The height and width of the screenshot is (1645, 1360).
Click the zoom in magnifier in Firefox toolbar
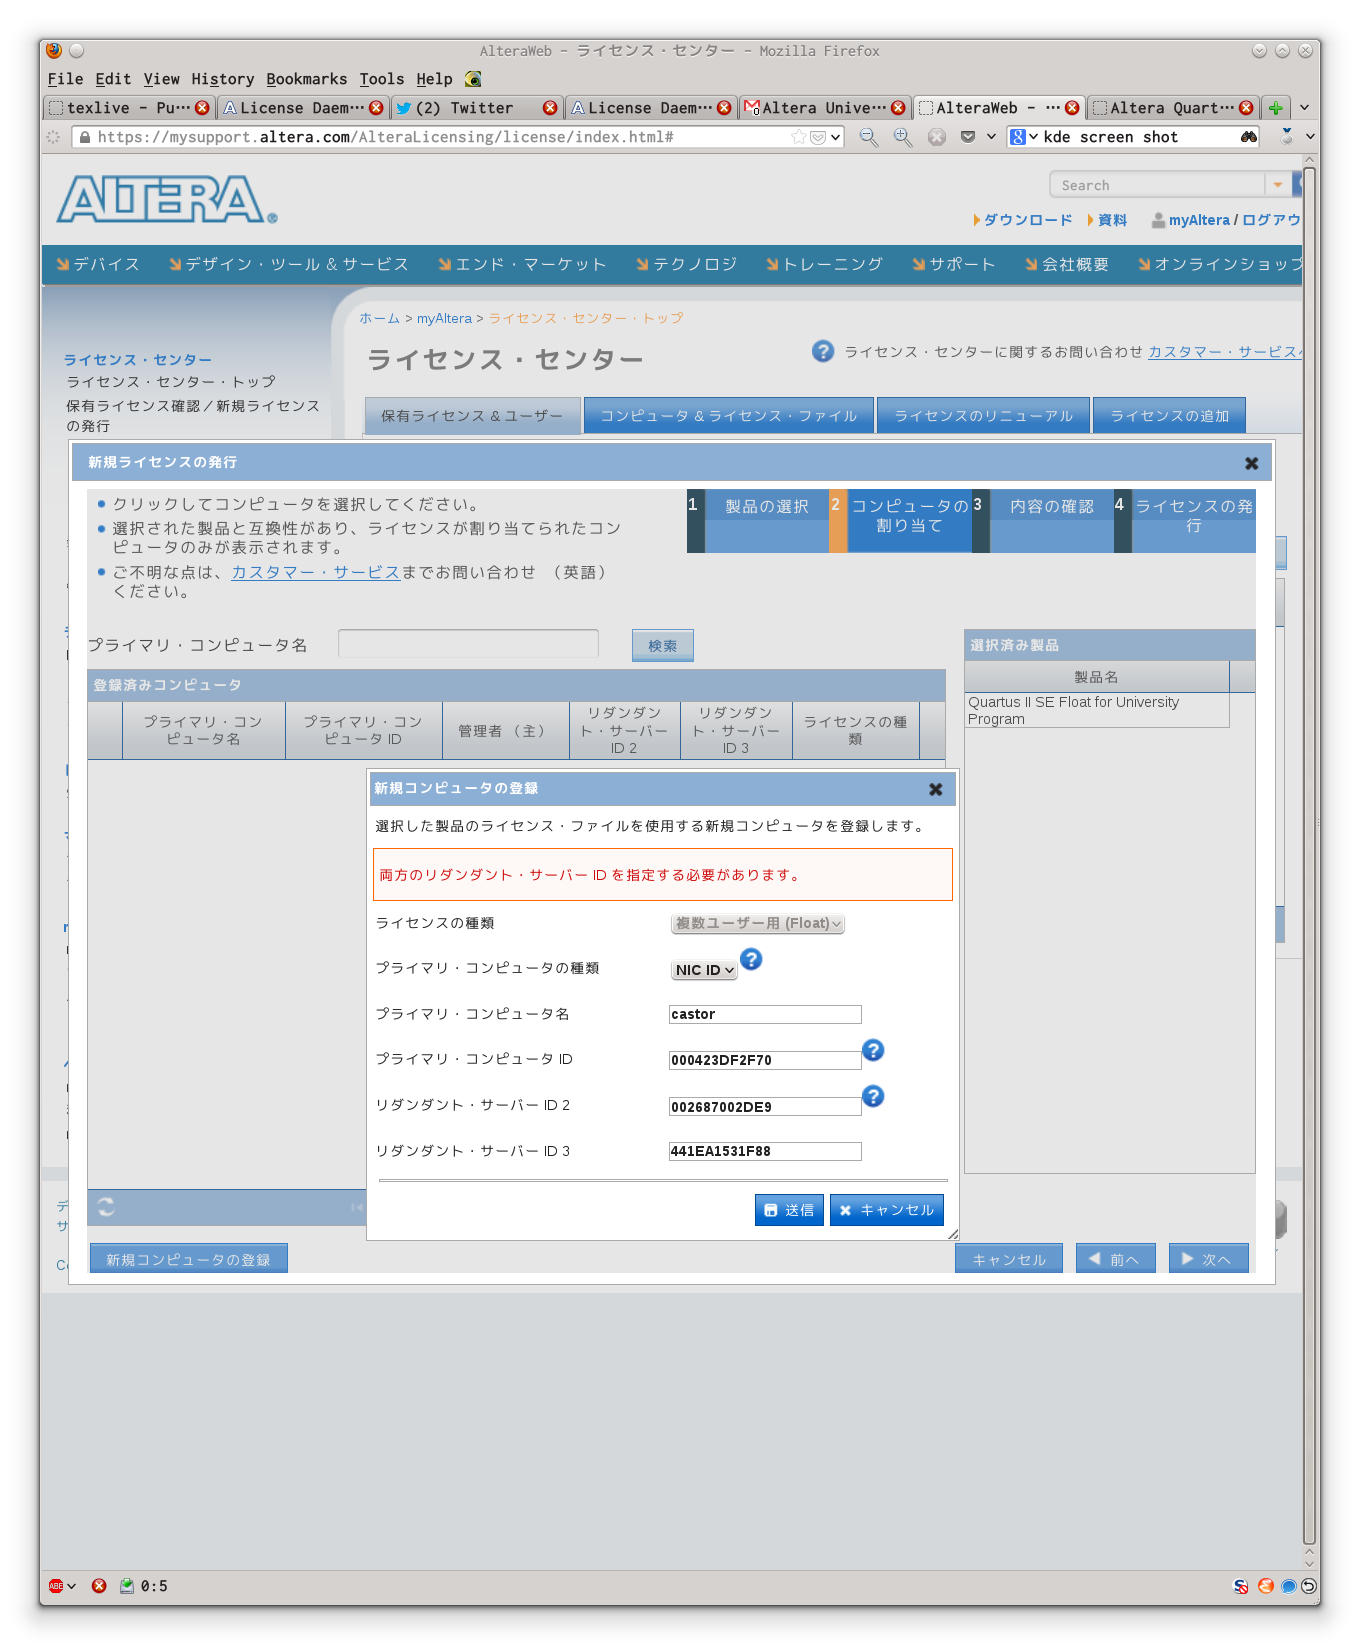[x=902, y=137]
